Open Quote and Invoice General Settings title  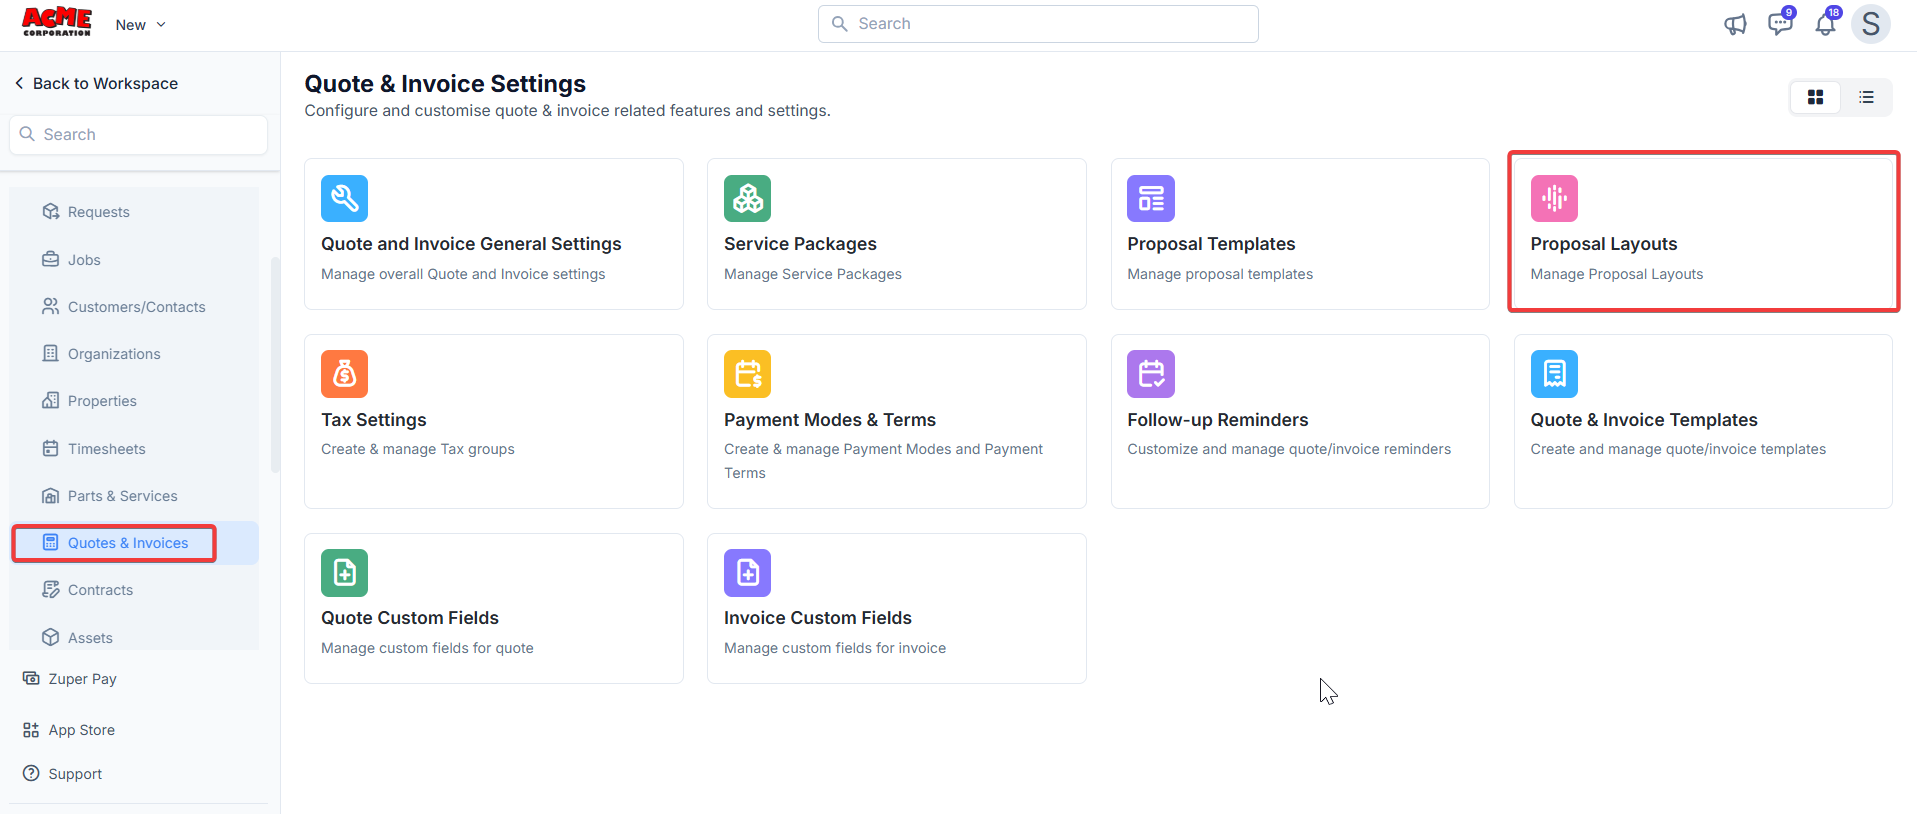click(x=471, y=244)
